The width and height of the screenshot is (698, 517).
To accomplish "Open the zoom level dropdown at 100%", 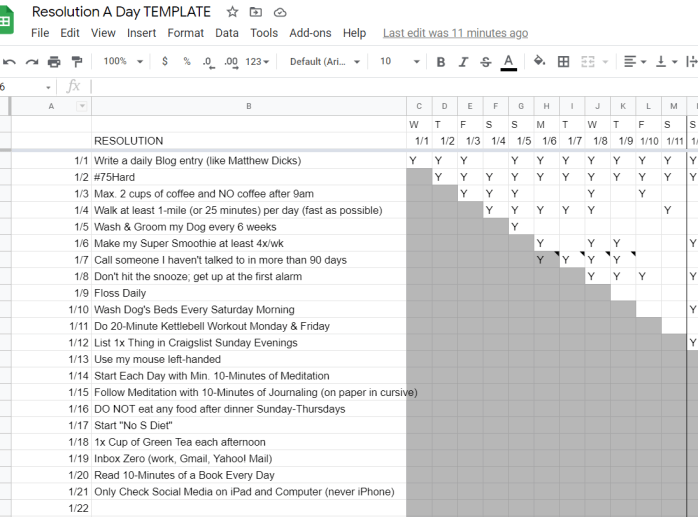I will pyautogui.click(x=122, y=62).
